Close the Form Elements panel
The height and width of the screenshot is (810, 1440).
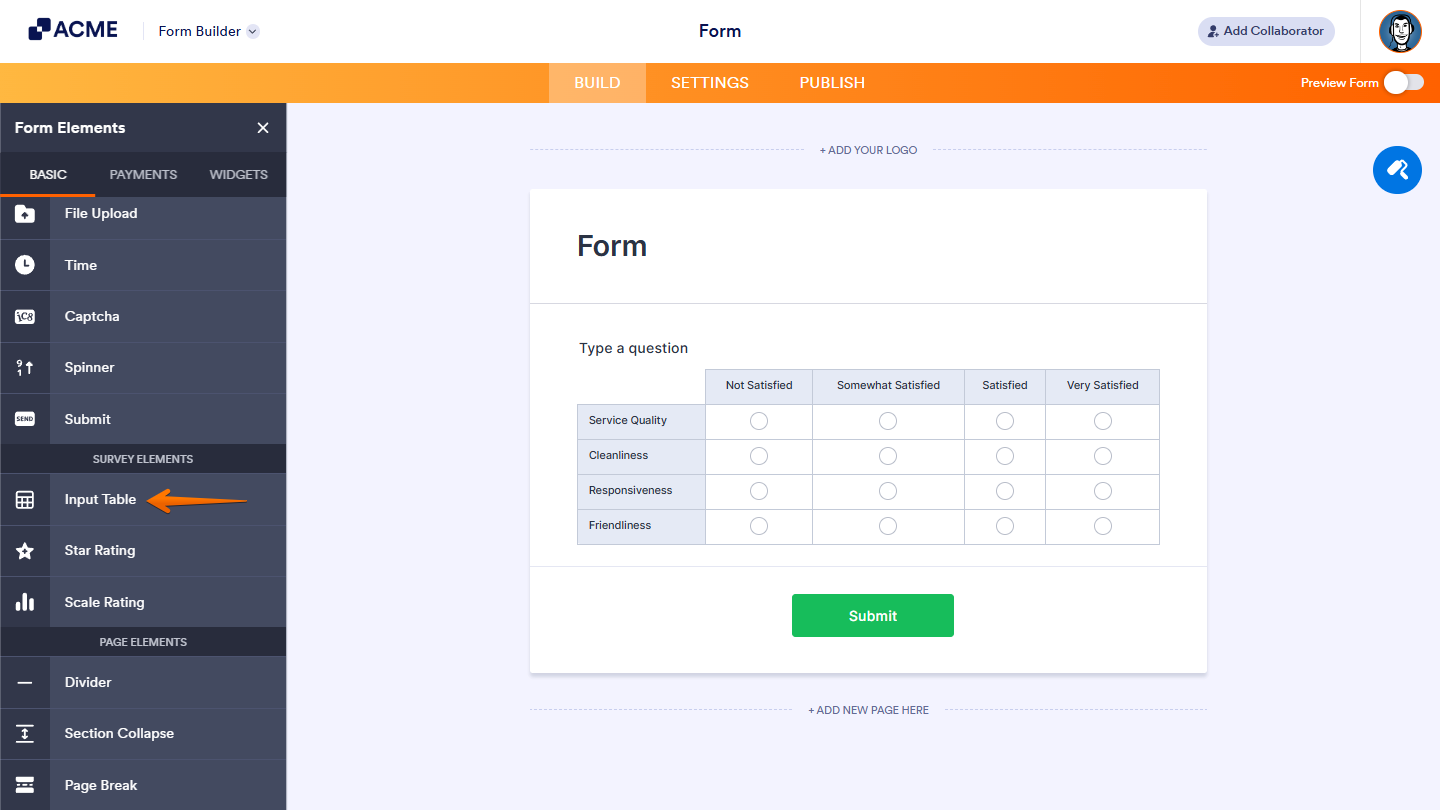(x=263, y=127)
